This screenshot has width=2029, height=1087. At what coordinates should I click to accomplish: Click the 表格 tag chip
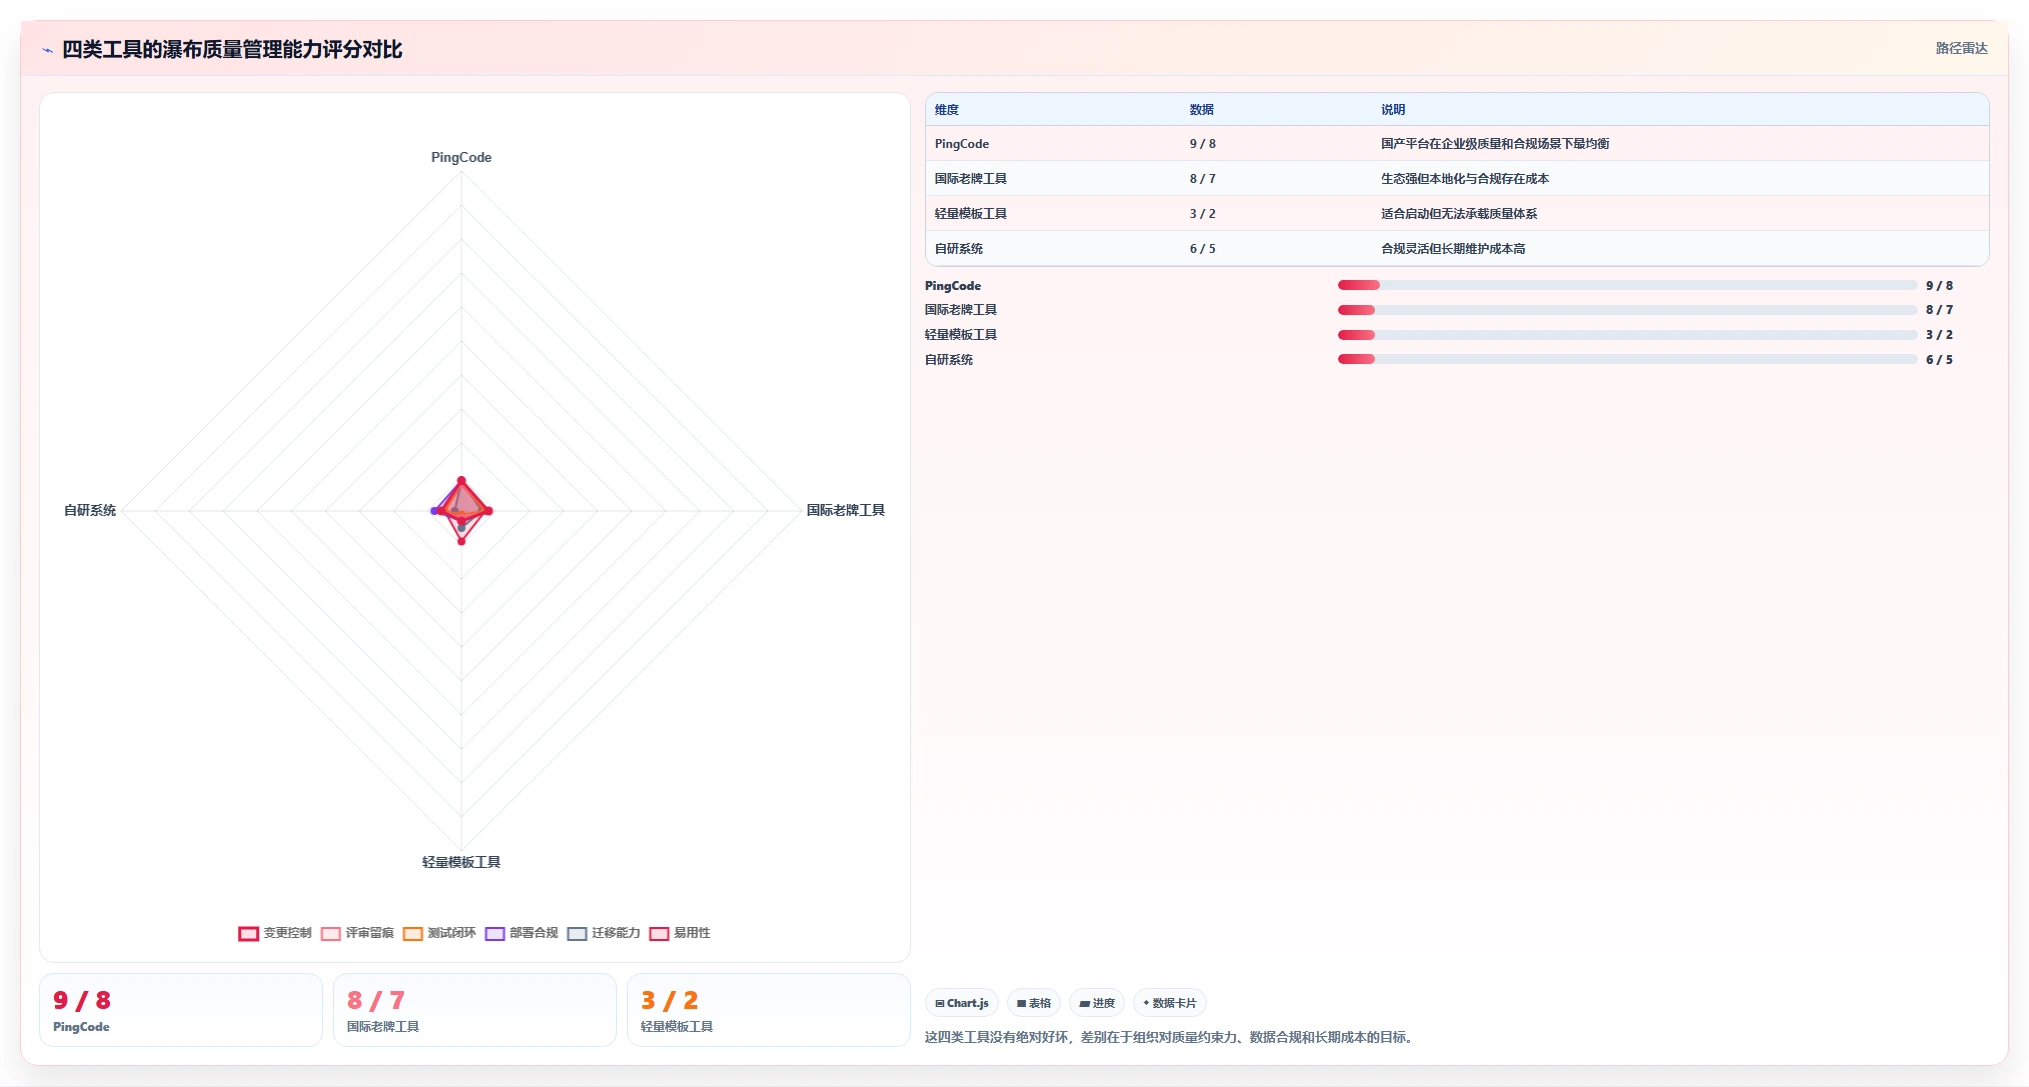pyautogui.click(x=1034, y=1003)
